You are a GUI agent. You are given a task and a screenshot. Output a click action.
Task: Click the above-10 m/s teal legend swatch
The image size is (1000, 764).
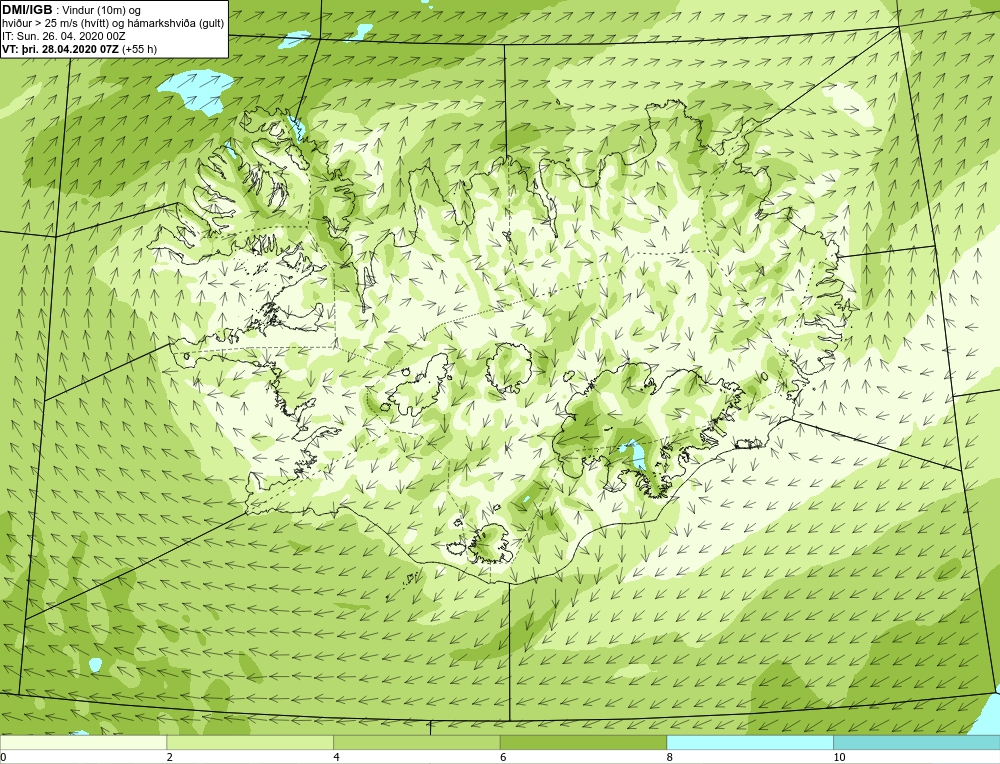916,742
